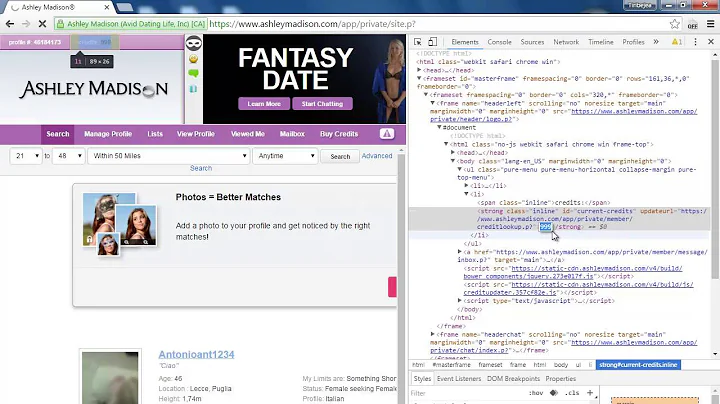Expand the collapsed li node
720x404 pixels.
(x=467, y=185)
